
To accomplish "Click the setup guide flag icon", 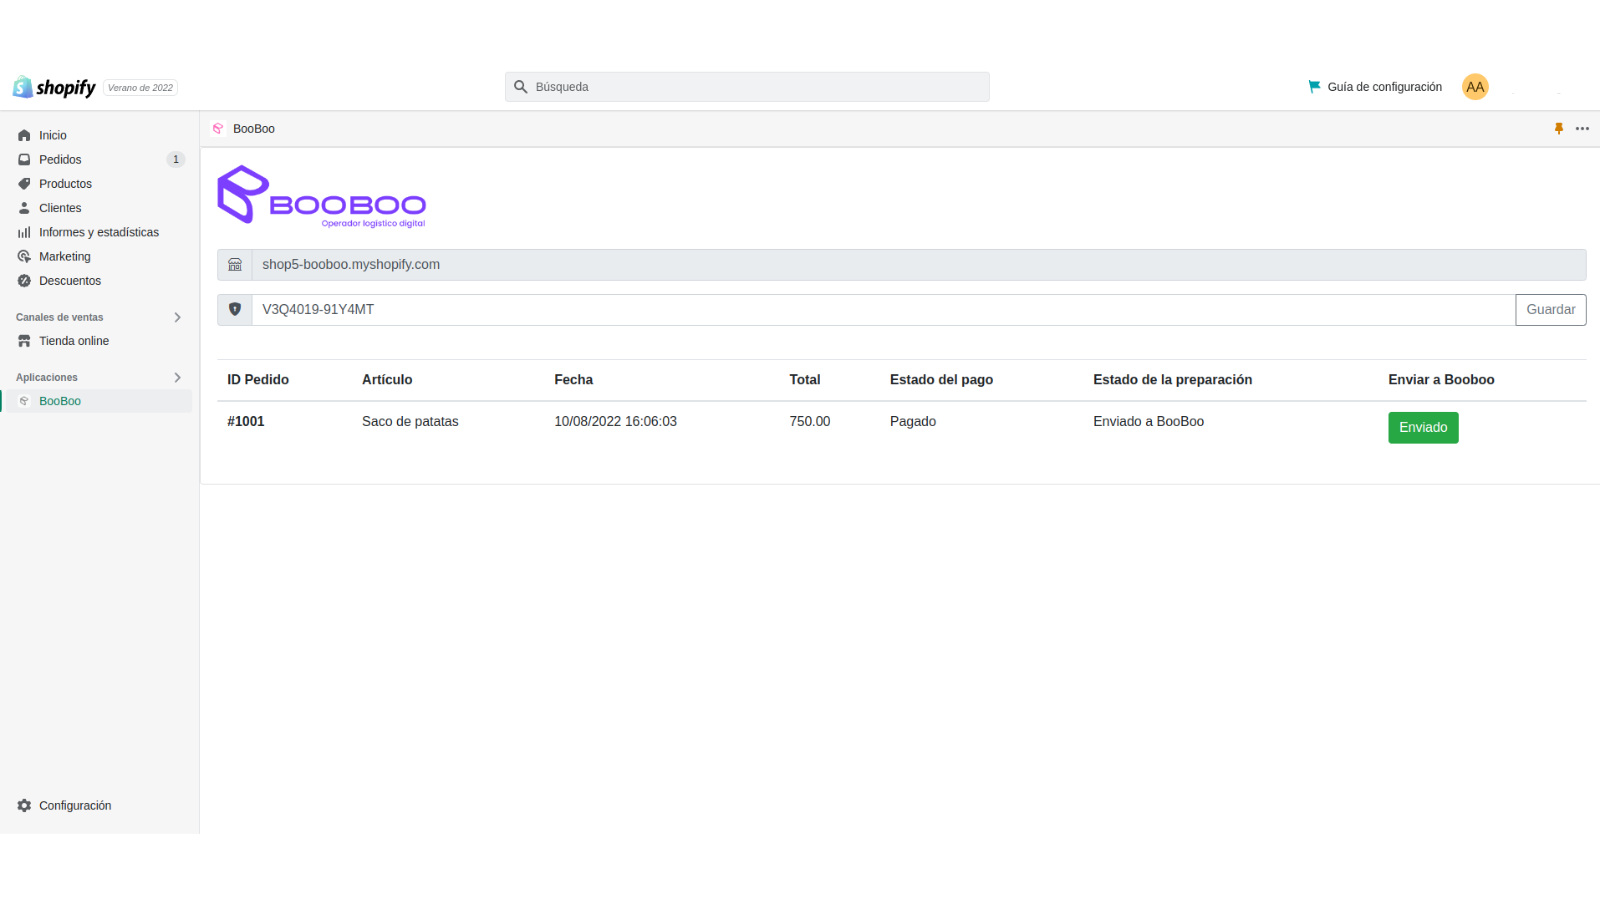I will (x=1314, y=87).
